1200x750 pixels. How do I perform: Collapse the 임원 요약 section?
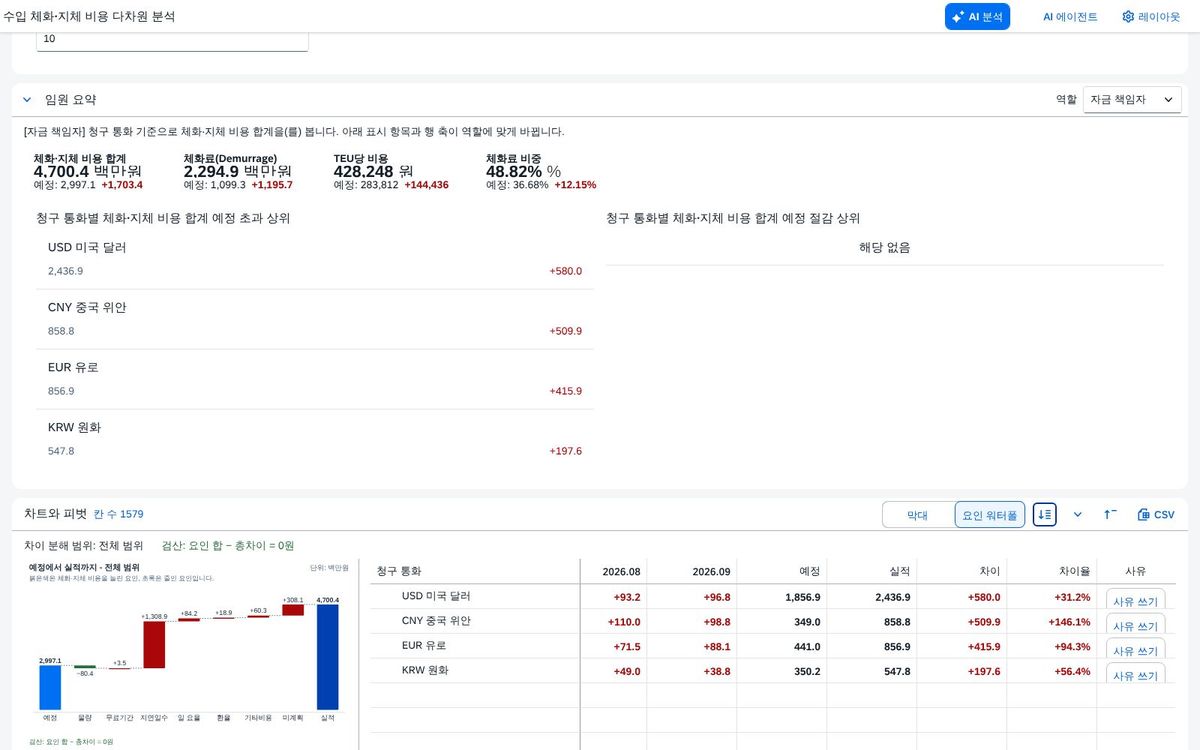click(27, 100)
